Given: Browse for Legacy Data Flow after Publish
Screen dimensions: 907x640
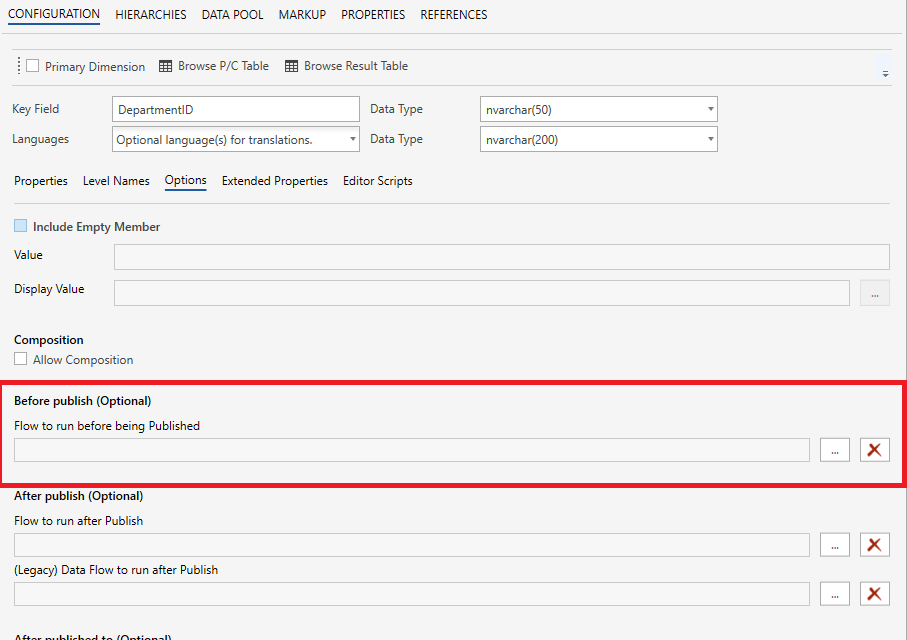Looking at the screenshot, I should point(834,594).
